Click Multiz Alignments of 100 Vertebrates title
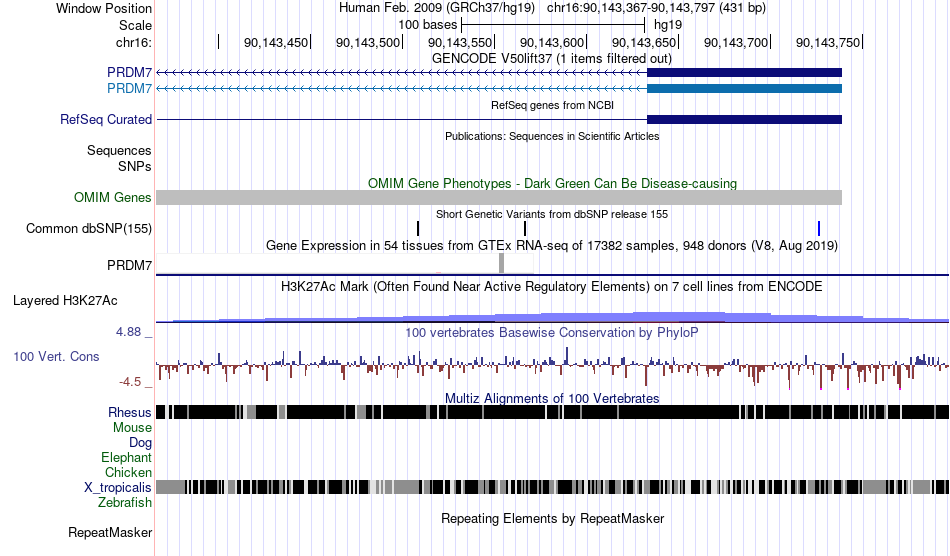The width and height of the screenshot is (950, 556). click(552, 399)
